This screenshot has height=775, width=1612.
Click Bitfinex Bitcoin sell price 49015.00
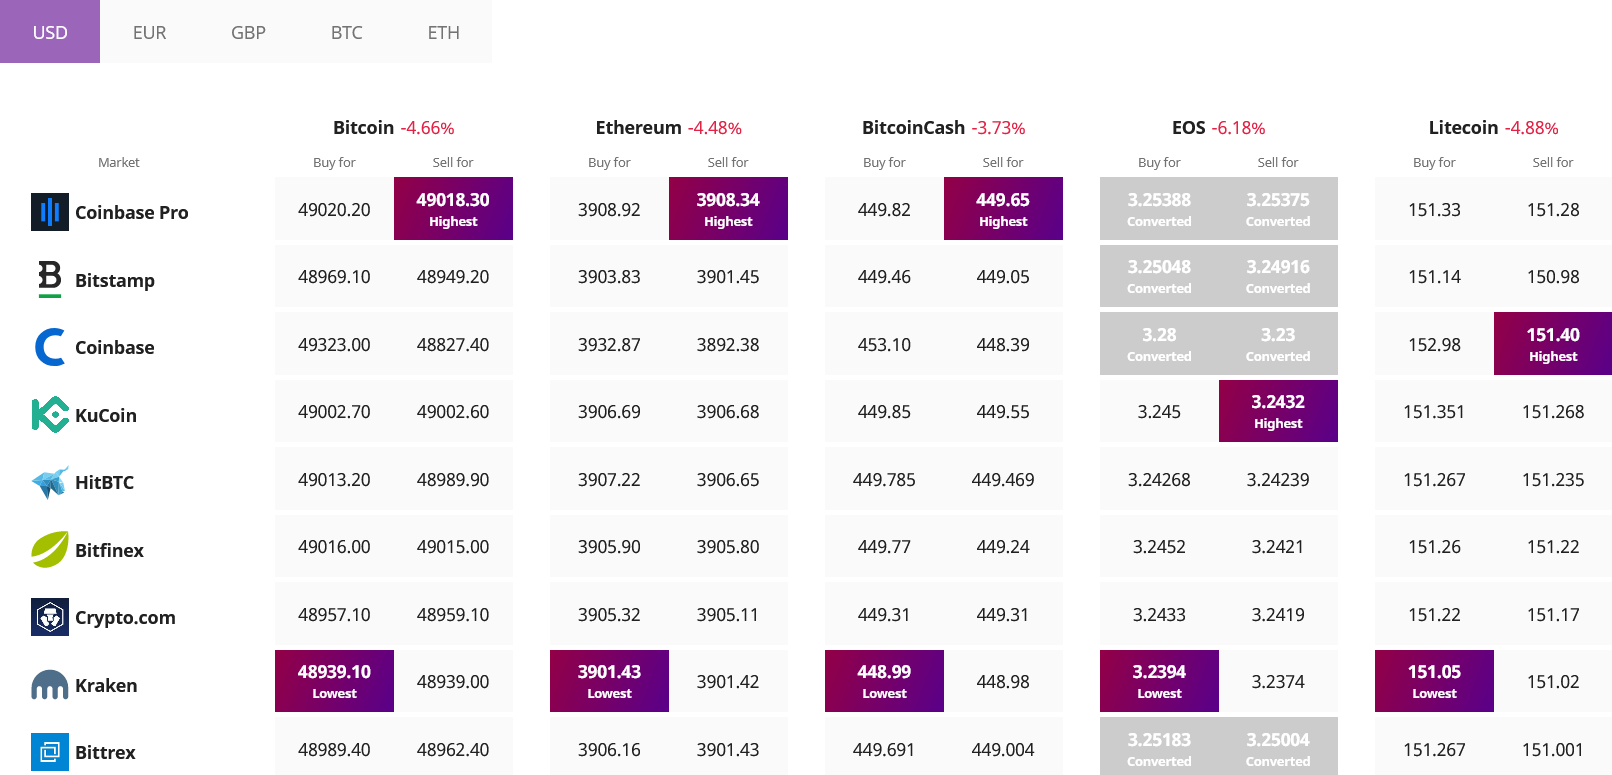(453, 546)
